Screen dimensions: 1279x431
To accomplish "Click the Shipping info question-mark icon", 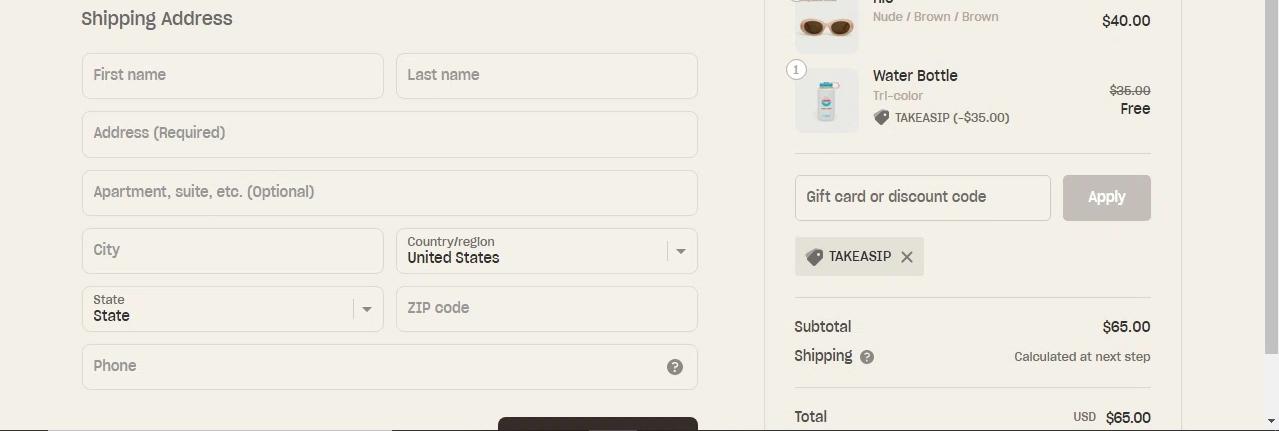I will [x=867, y=357].
